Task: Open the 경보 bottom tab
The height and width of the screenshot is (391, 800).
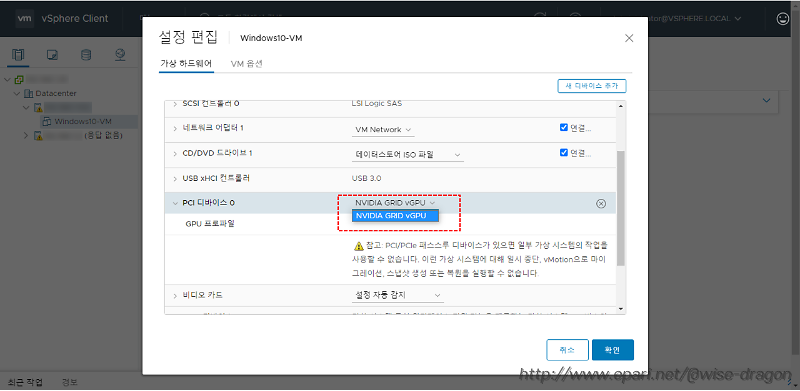Action: tap(69, 382)
